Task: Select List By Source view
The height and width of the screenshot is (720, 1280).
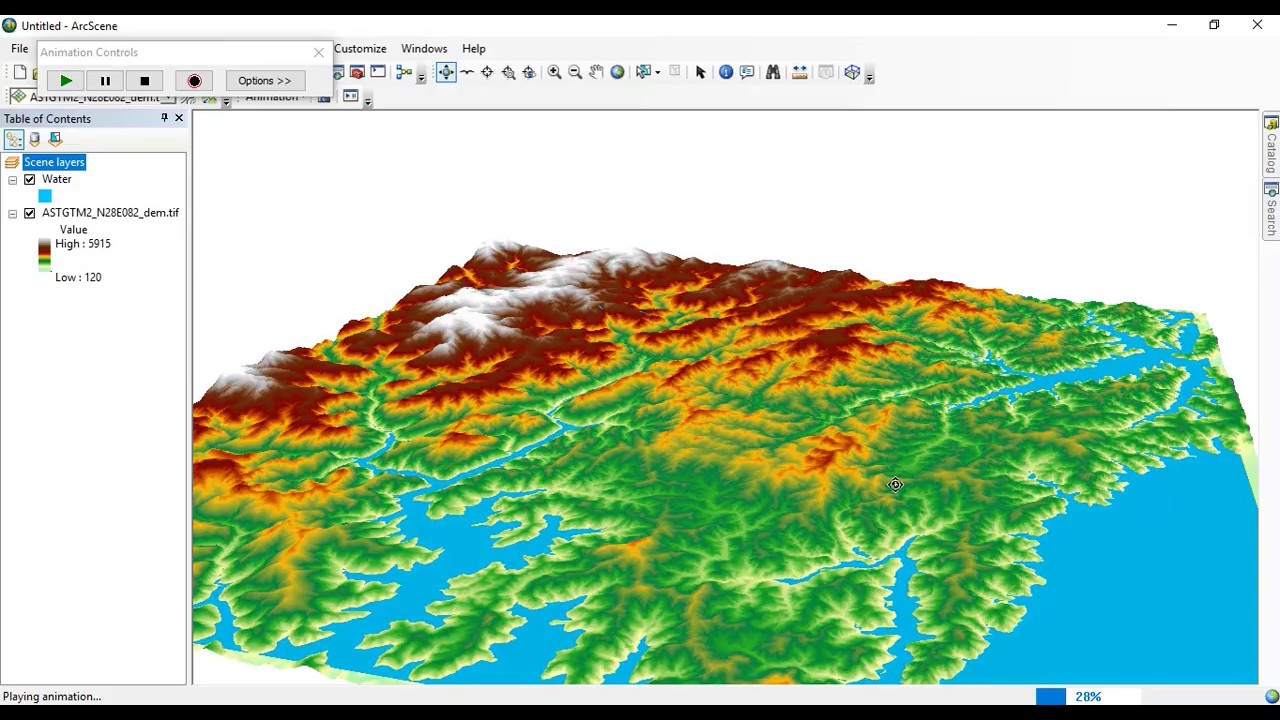Action: (35, 140)
